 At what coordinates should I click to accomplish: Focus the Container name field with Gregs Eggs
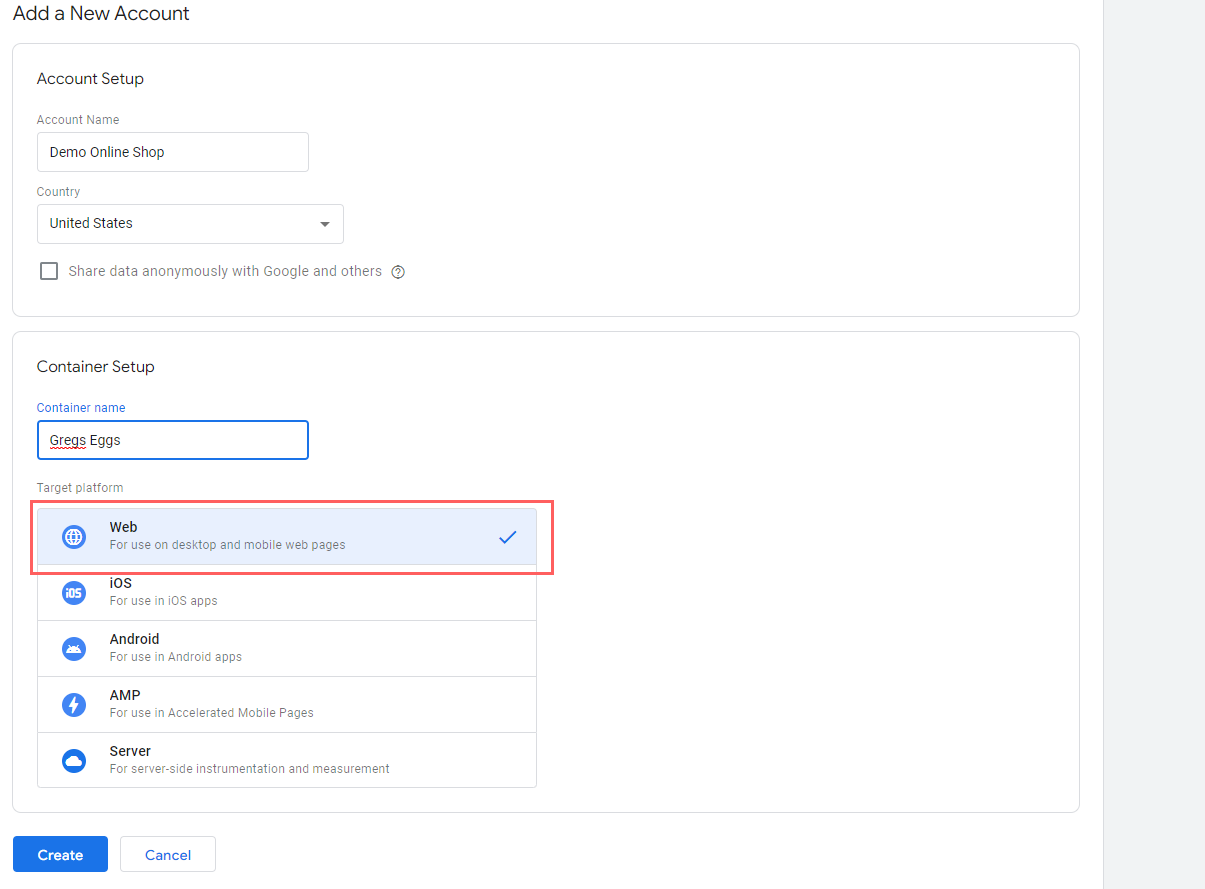coord(173,440)
